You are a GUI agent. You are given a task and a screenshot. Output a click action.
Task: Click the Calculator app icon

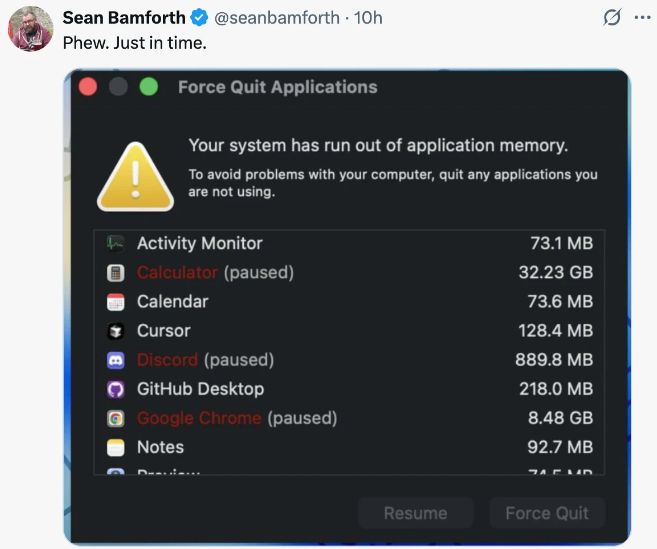pos(116,272)
